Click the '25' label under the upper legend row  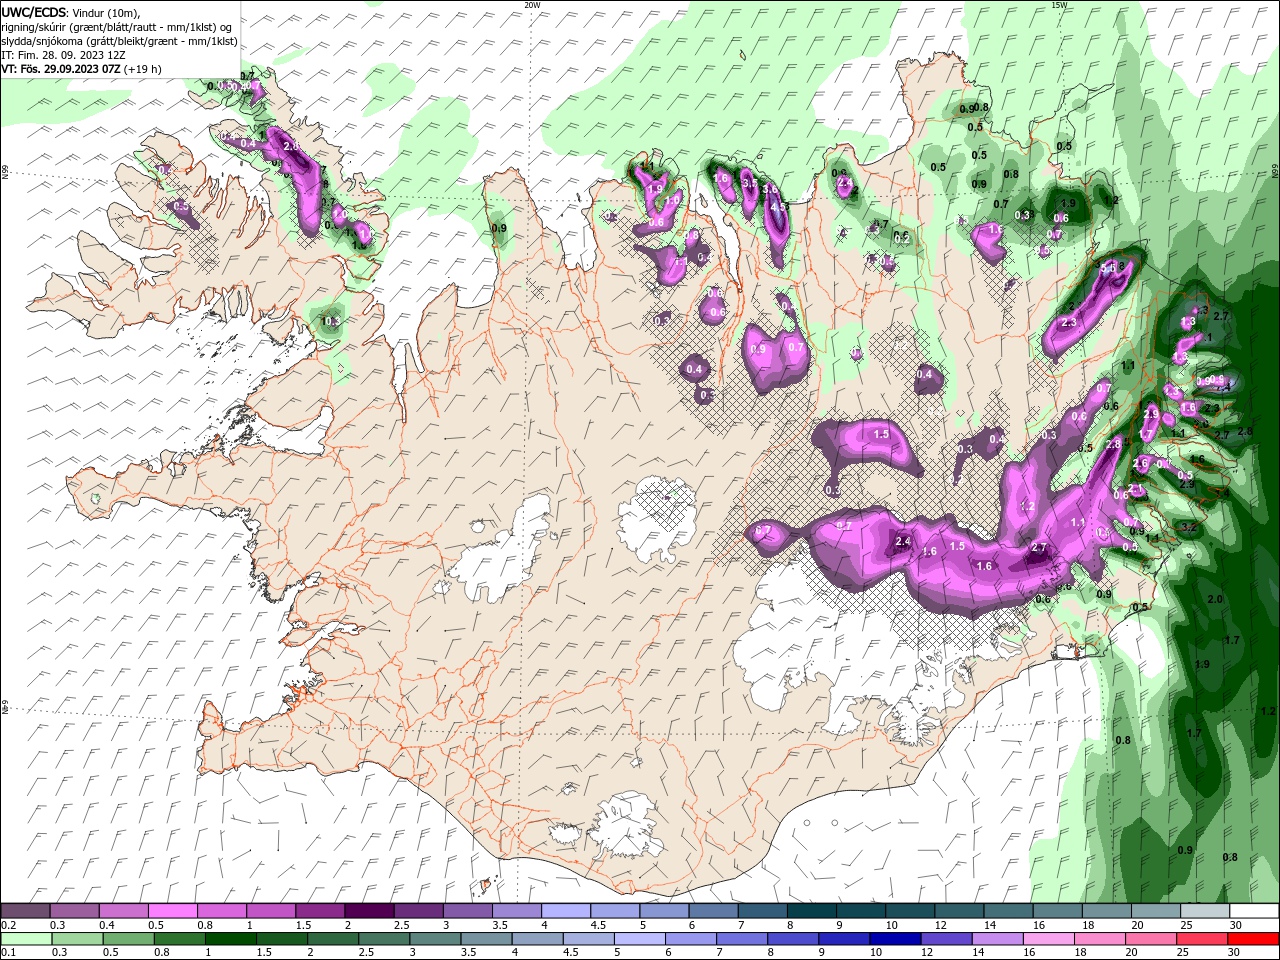click(1186, 925)
